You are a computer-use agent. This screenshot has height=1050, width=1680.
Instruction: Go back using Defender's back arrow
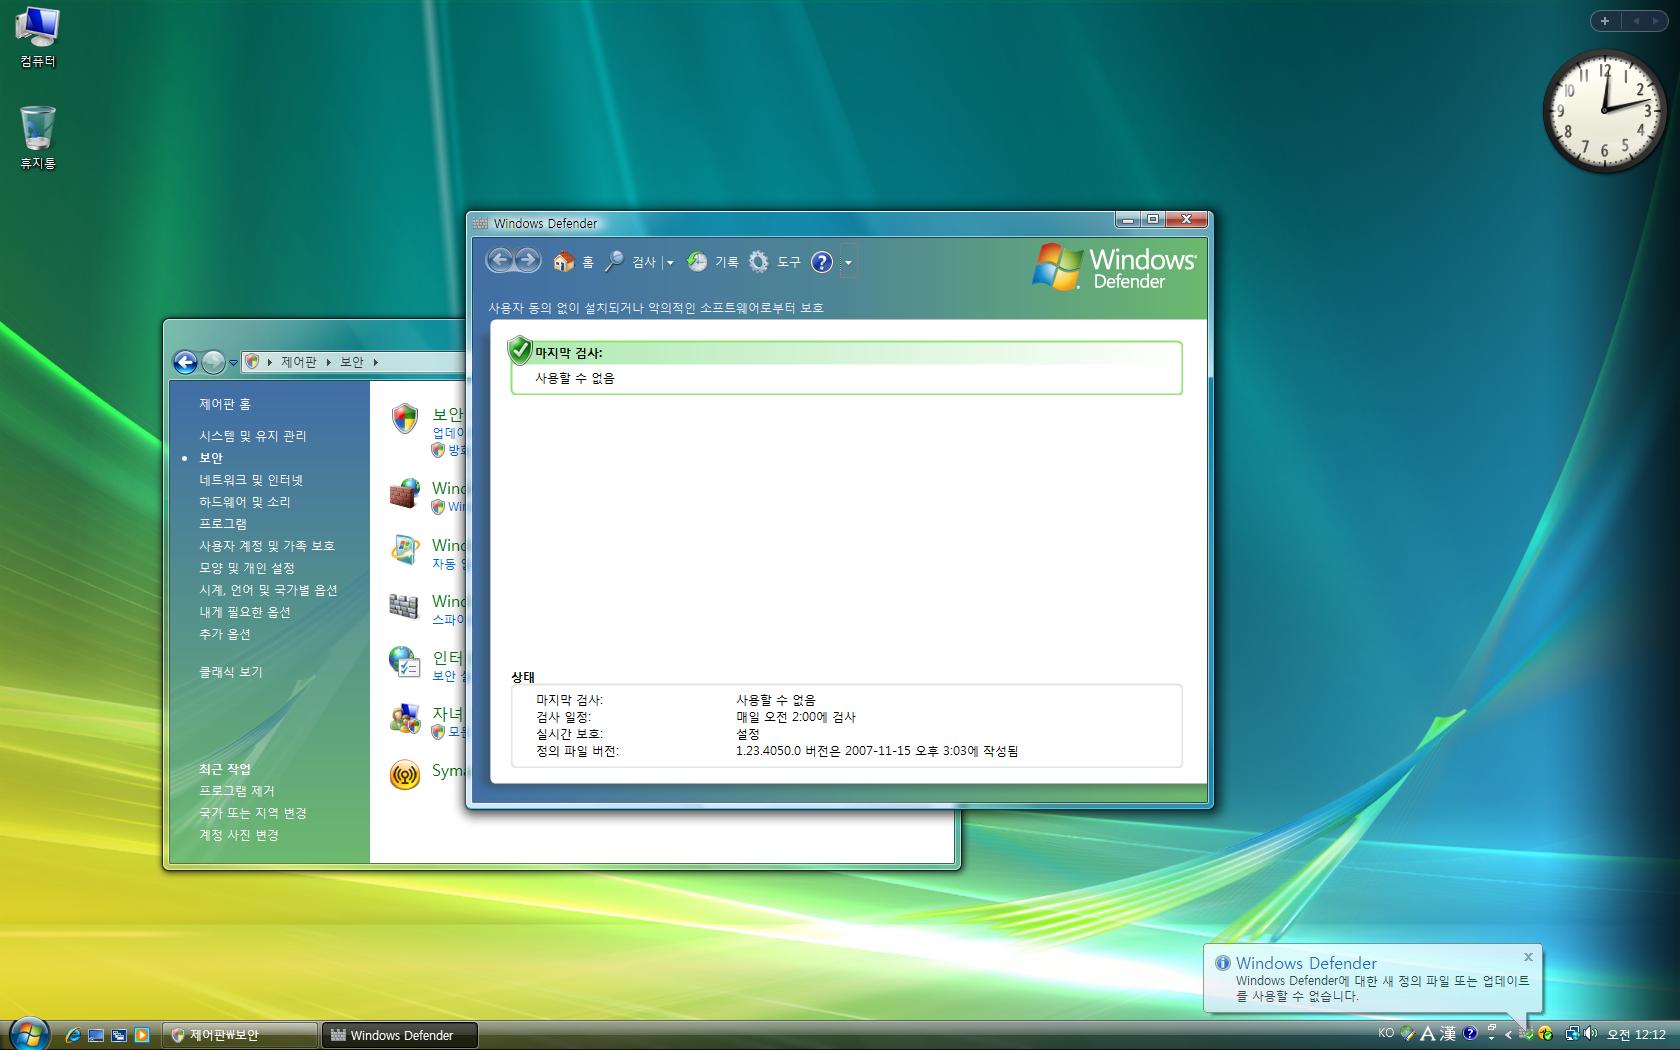(x=499, y=261)
